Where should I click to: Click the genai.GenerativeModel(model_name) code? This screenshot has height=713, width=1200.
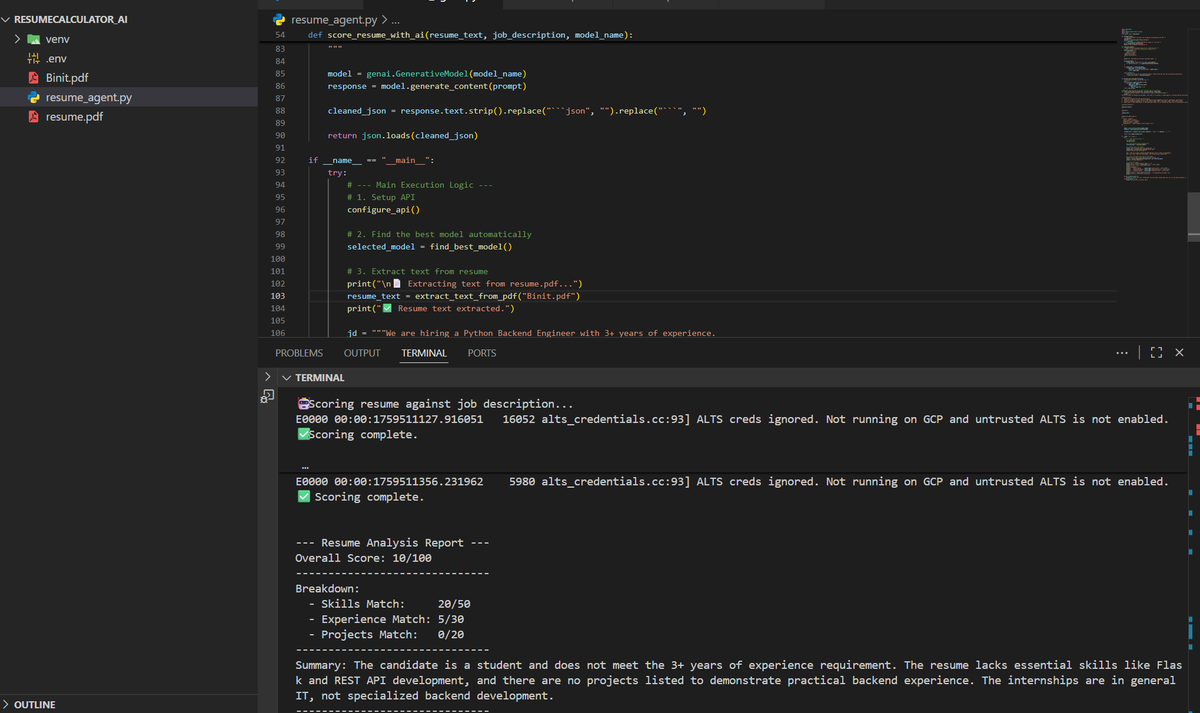pyautogui.click(x=446, y=74)
